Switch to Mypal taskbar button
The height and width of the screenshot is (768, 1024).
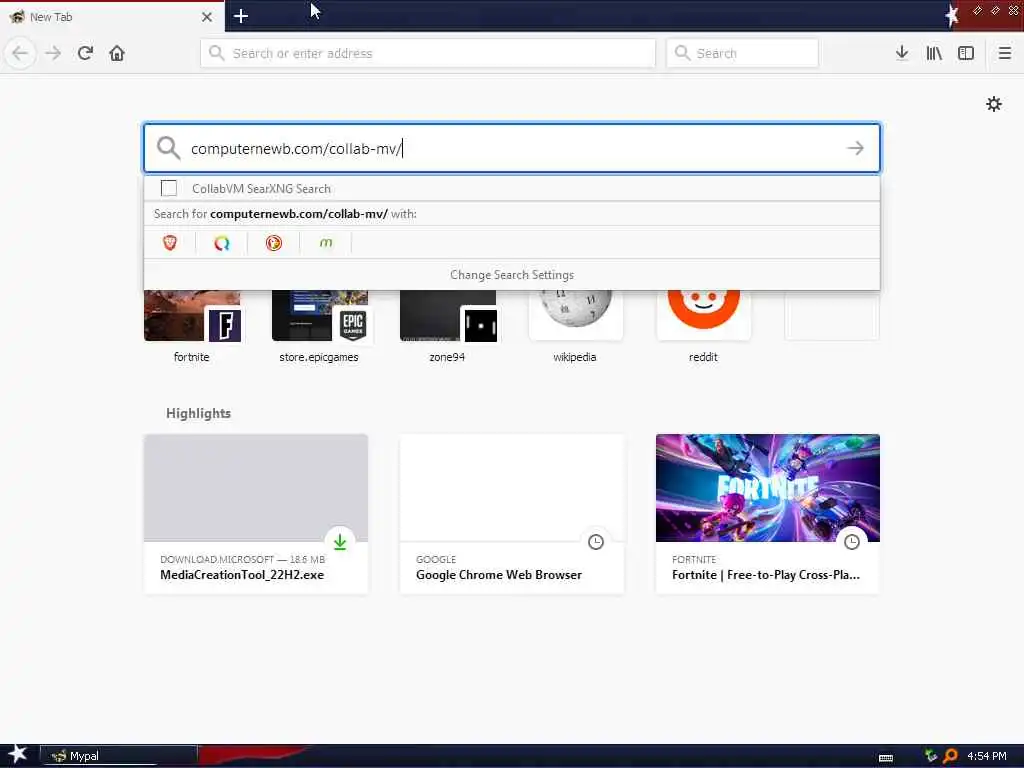coord(119,756)
